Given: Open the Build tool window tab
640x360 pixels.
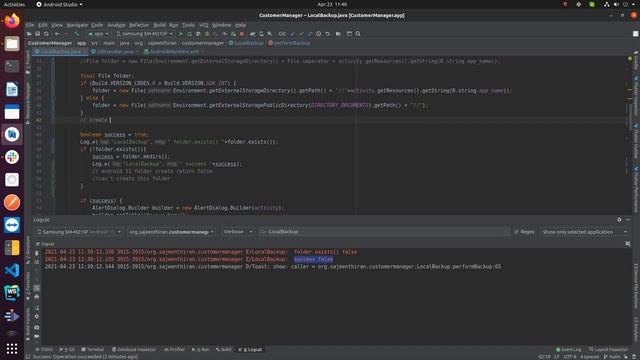Looking at the screenshot, I should click(x=223, y=350).
